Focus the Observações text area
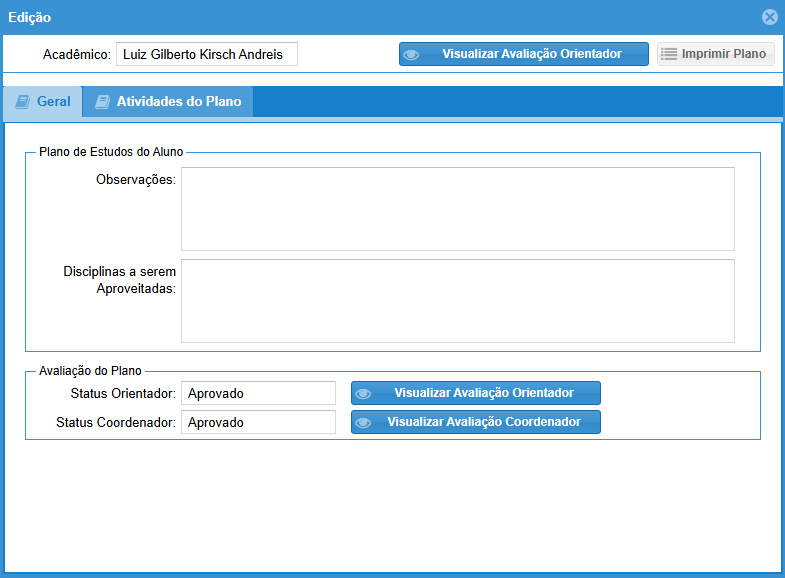Viewport: 785px width, 578px height. tap(457, 208)
